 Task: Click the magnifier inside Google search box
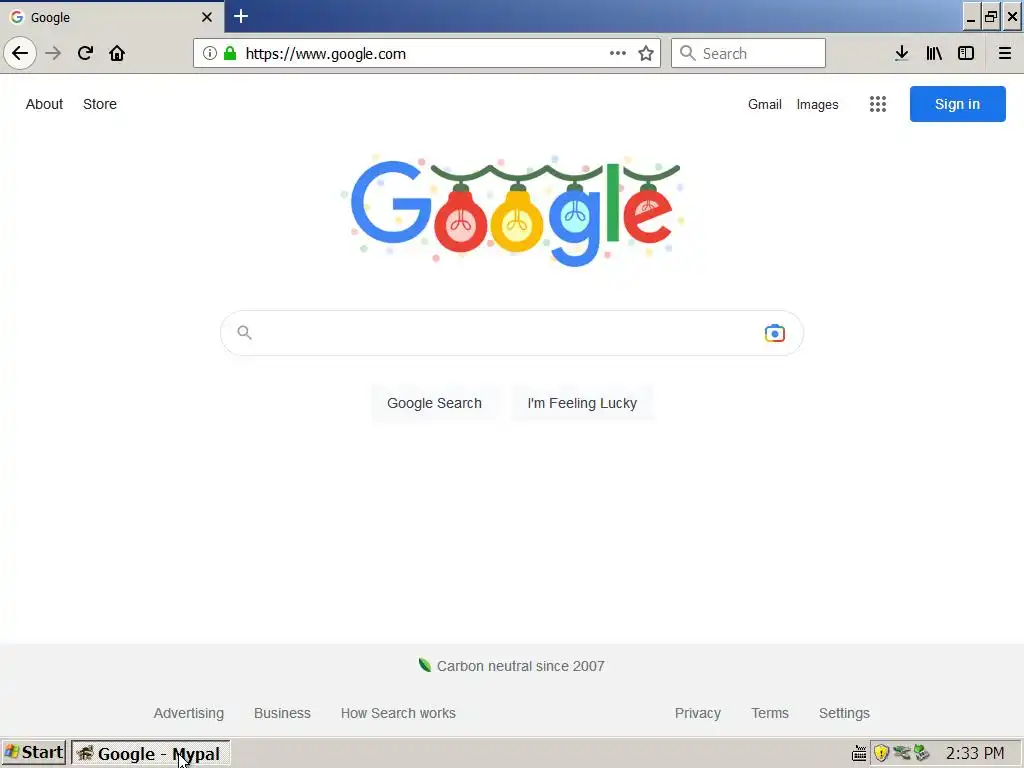pyautogui.click(x=244, y=332)
